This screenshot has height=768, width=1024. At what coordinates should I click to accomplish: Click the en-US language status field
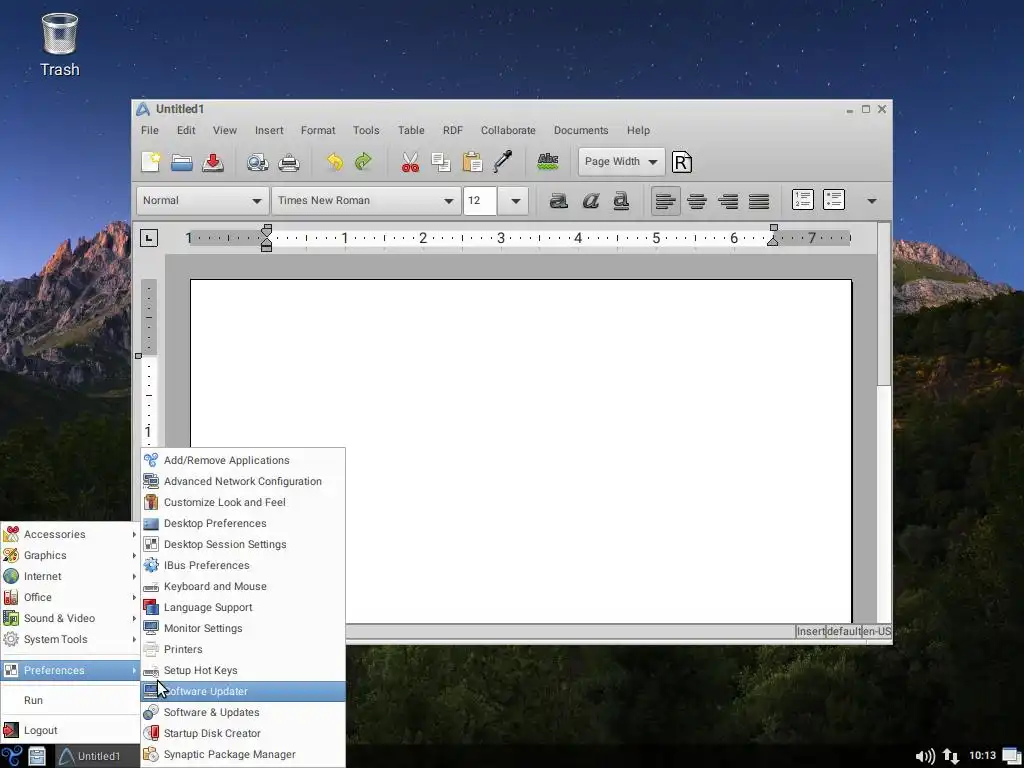[876, 632]
